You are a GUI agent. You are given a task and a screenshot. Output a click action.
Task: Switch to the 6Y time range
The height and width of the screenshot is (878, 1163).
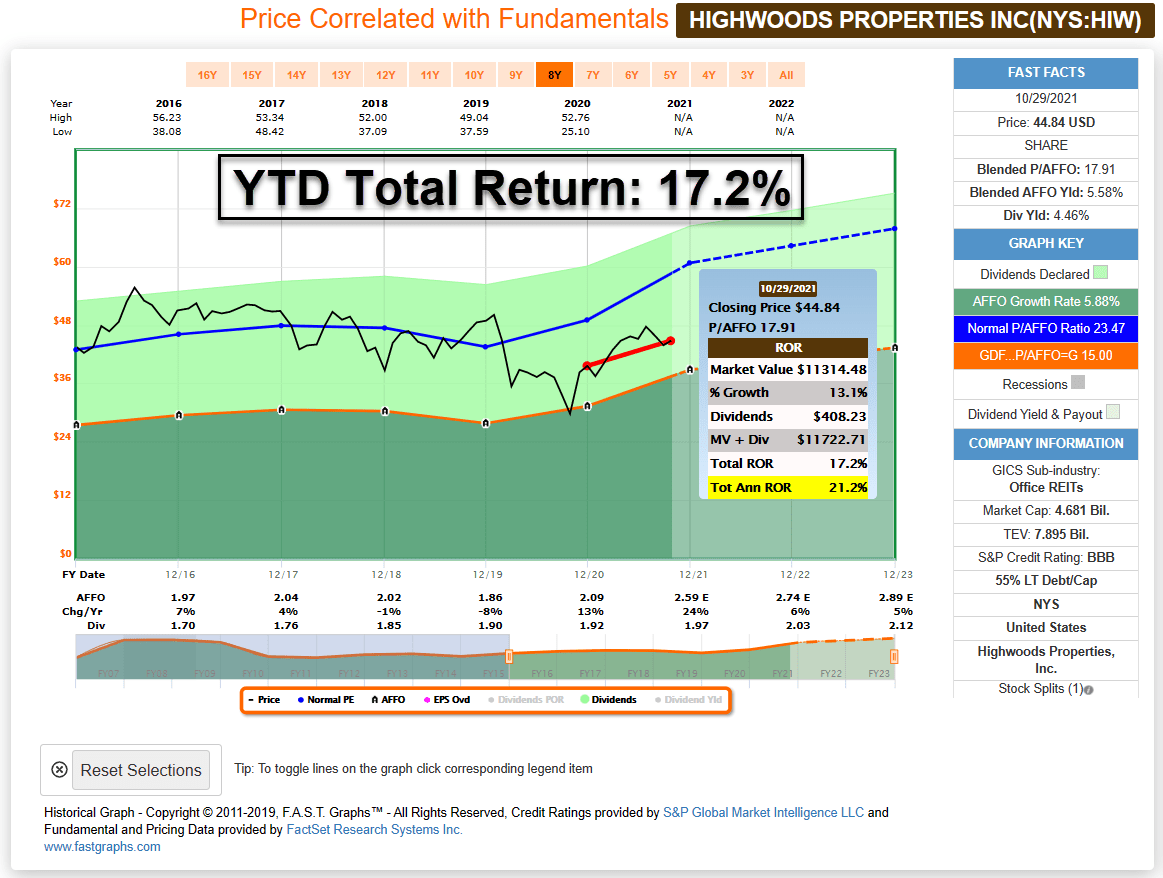pyautogui.click(x=631, y=75)
